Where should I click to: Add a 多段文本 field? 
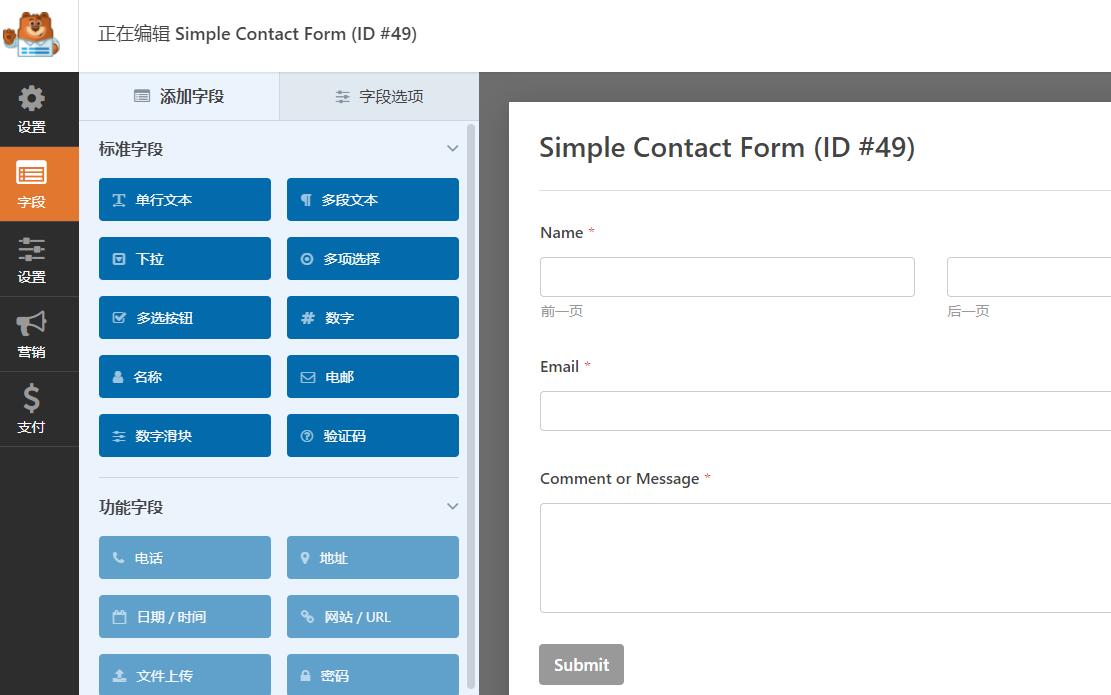pos(373,200)
